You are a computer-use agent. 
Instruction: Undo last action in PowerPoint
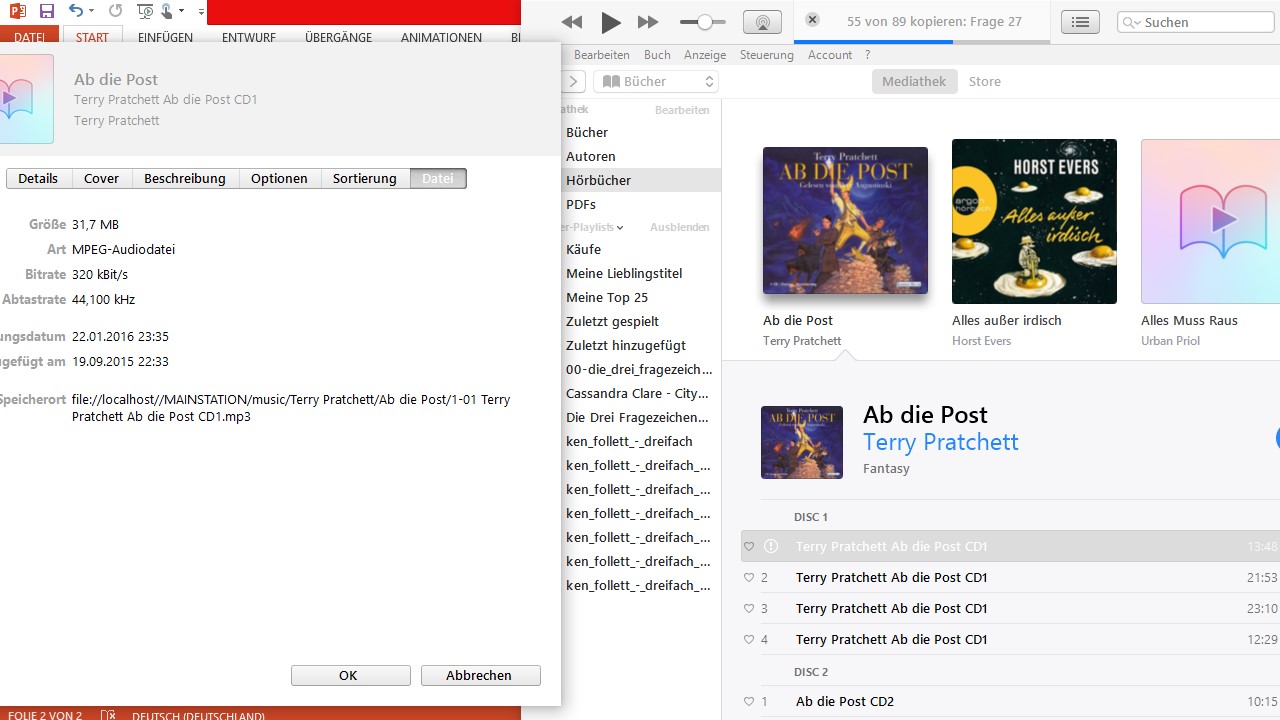pos(76,11)
